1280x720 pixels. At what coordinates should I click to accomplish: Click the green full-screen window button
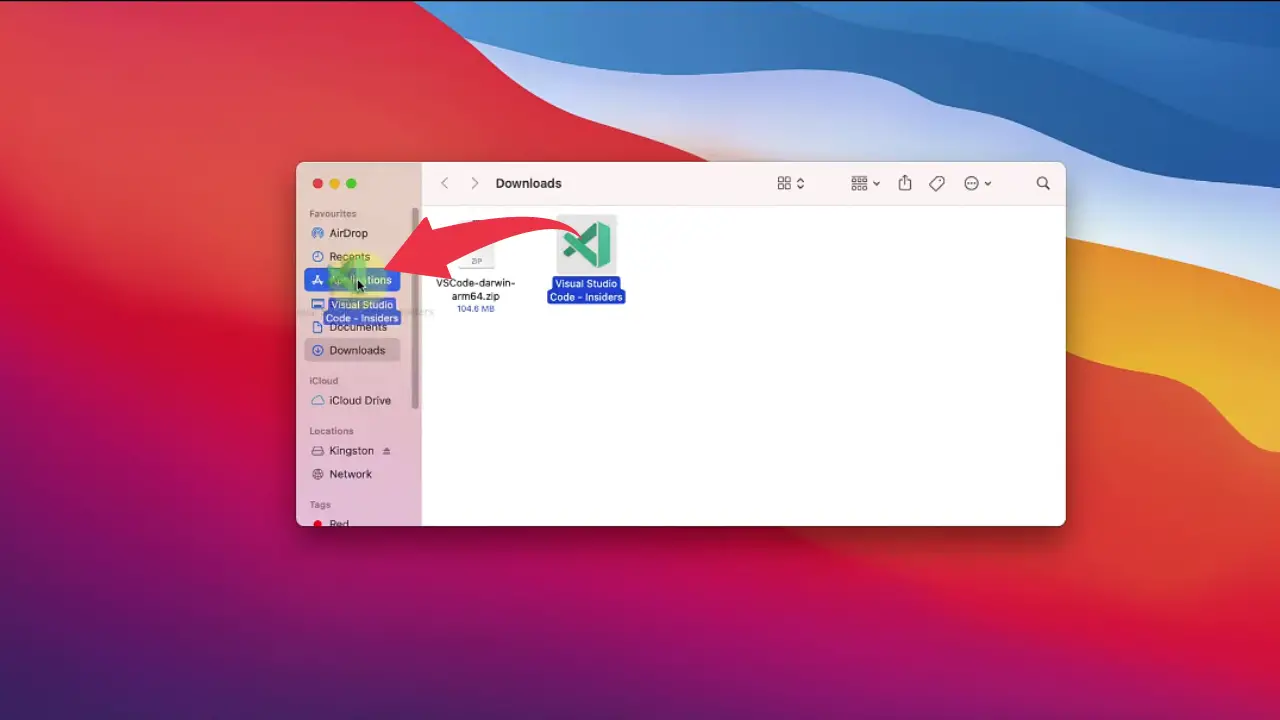coord(351,183)
